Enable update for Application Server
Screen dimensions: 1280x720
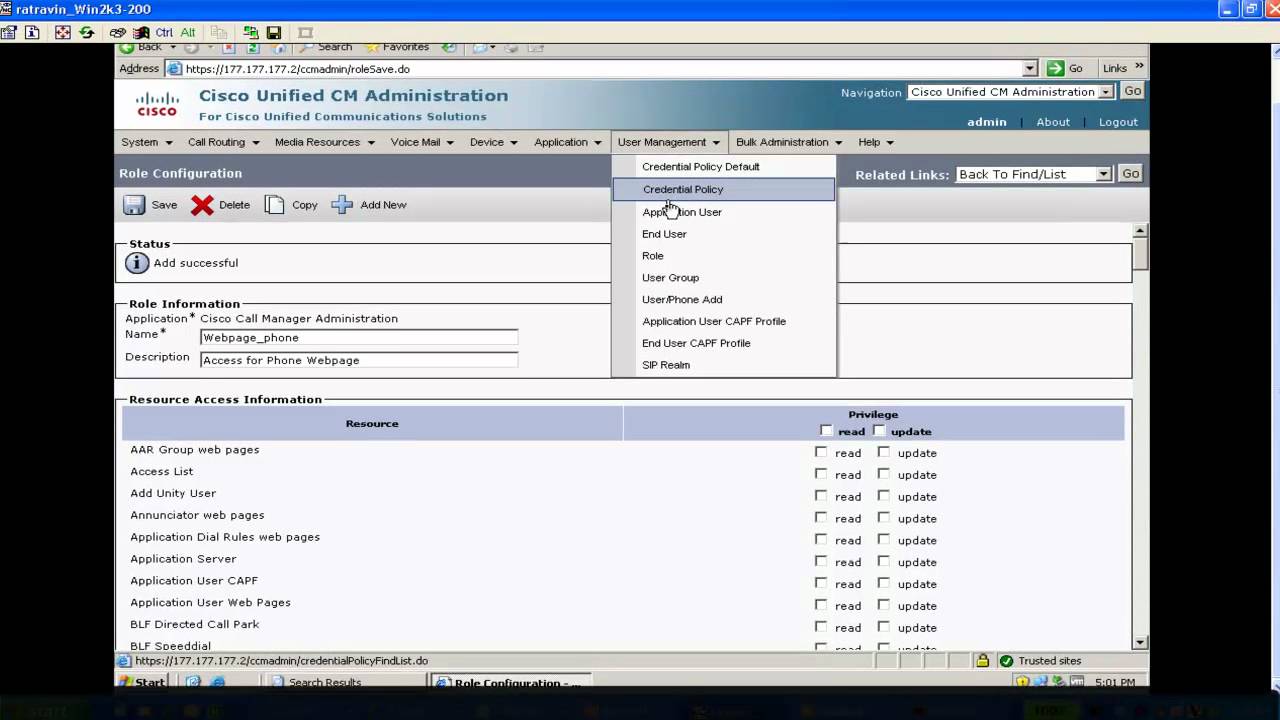(883, 561)
